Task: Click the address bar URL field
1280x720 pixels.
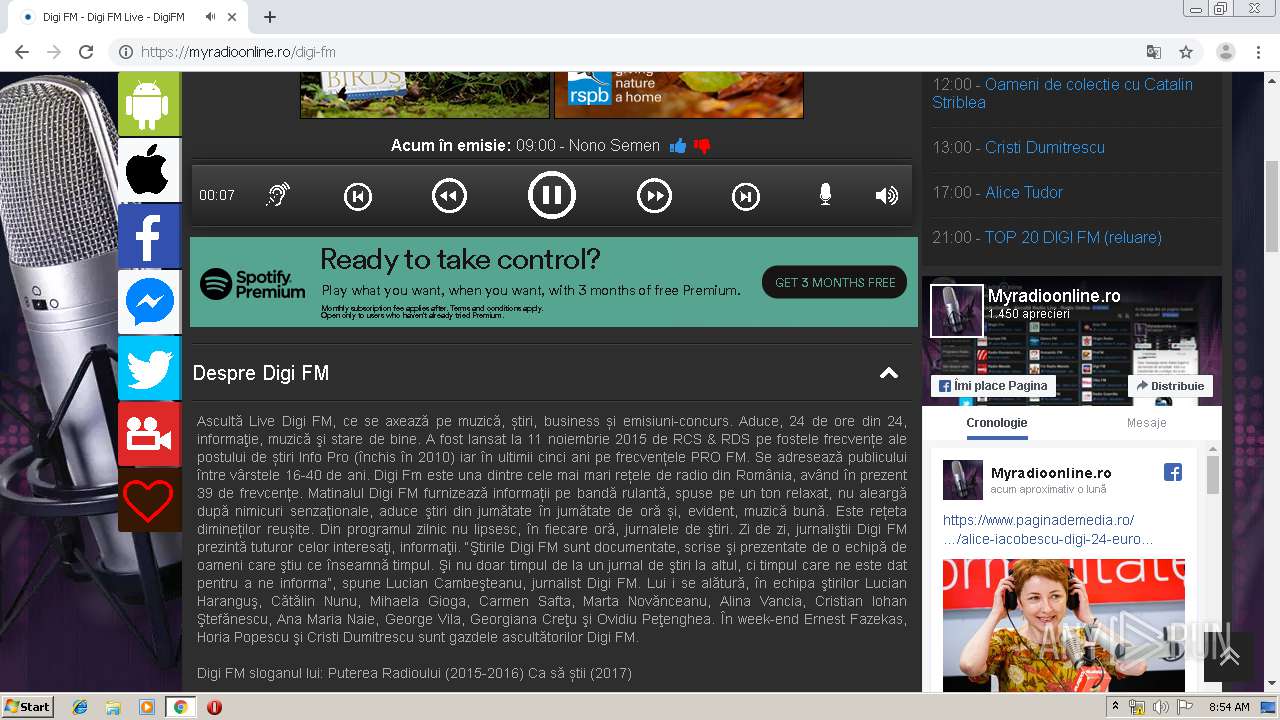Action: 640,52
